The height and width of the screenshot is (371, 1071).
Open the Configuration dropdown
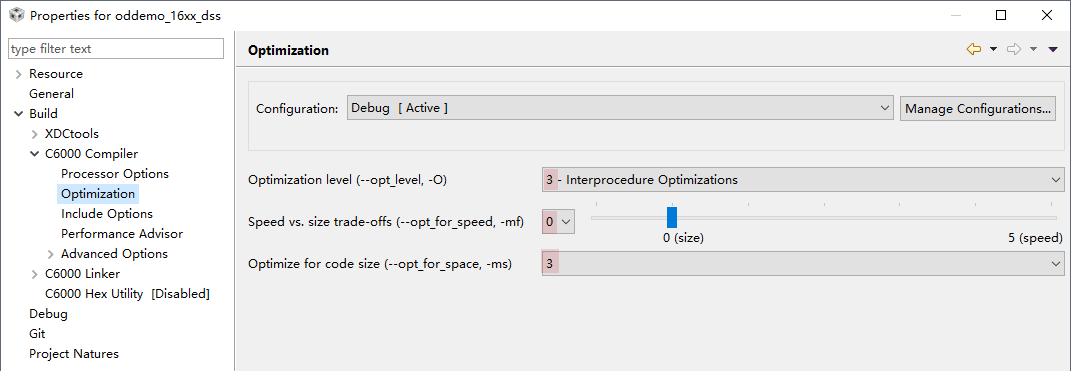[x=620, y=108]
